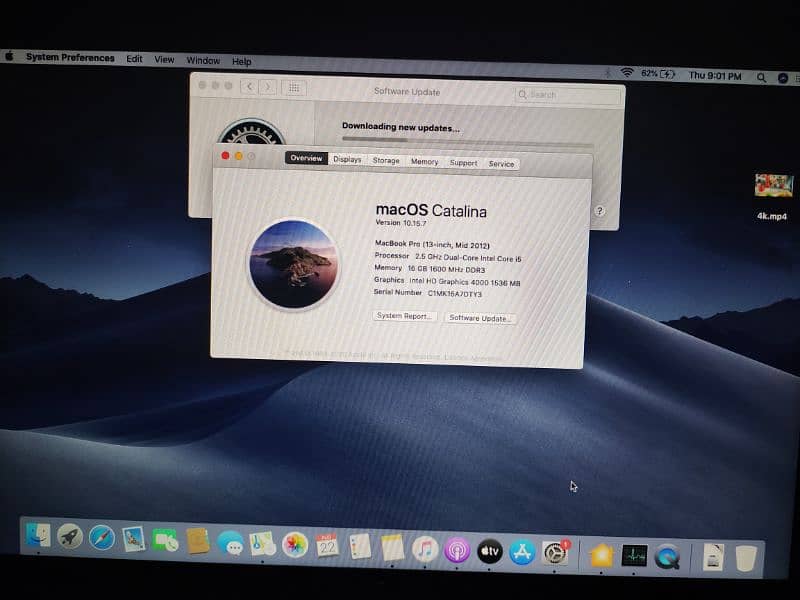Open Finder from the dock

coord(37,538)
